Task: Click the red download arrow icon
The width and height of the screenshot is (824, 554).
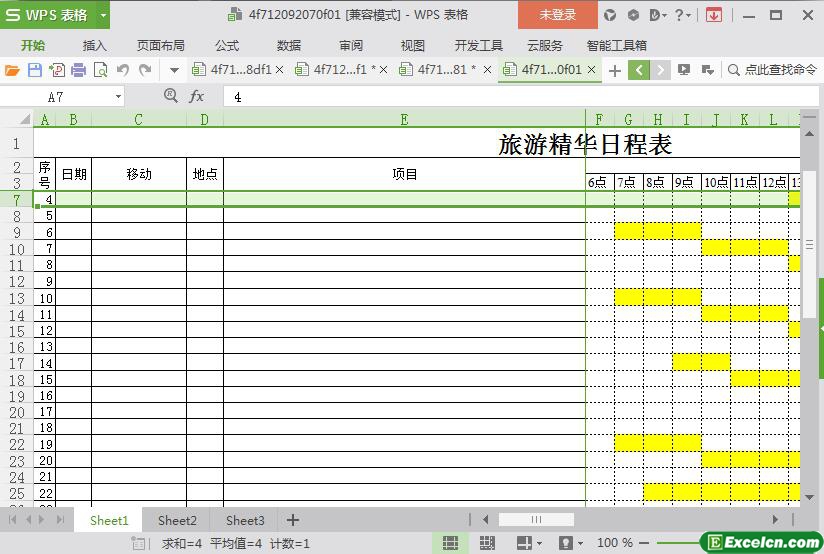Action: tap(713, 15)
